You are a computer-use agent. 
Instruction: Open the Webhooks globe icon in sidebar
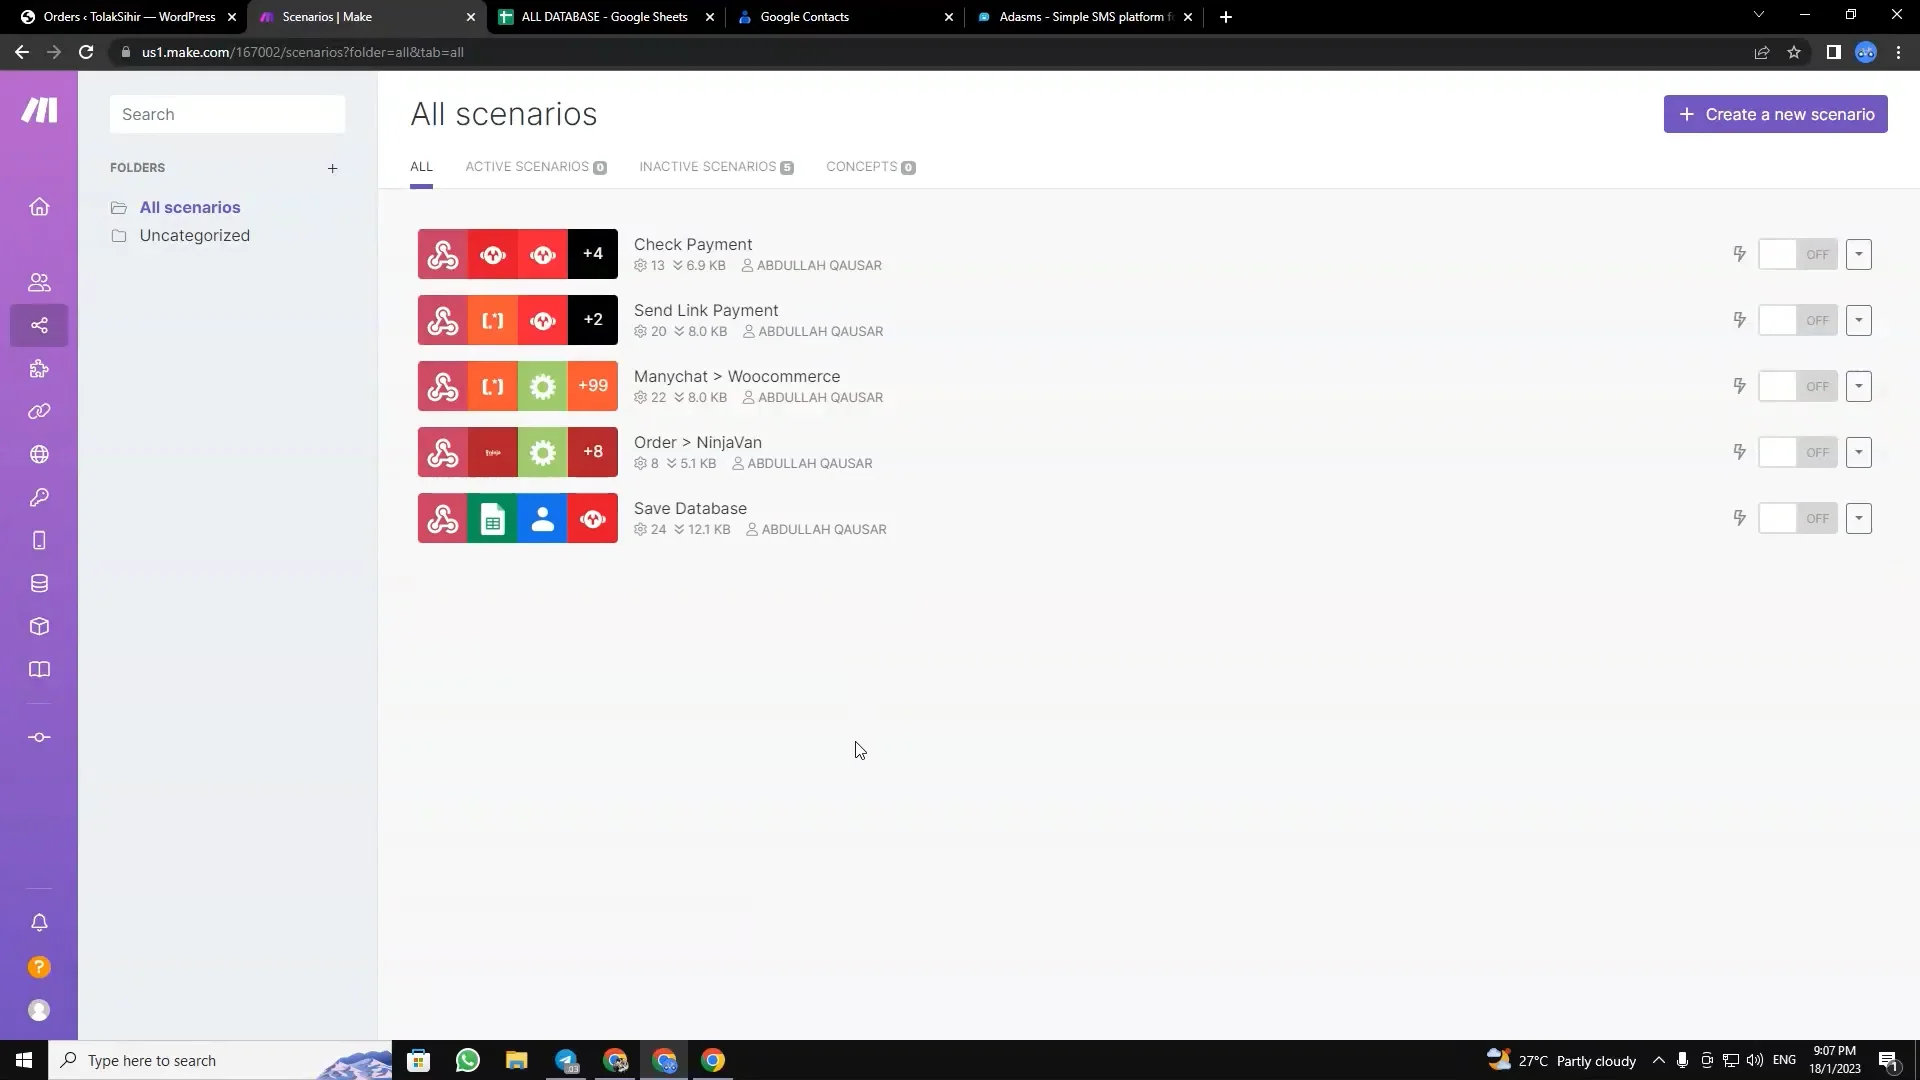tap(39, 454)
